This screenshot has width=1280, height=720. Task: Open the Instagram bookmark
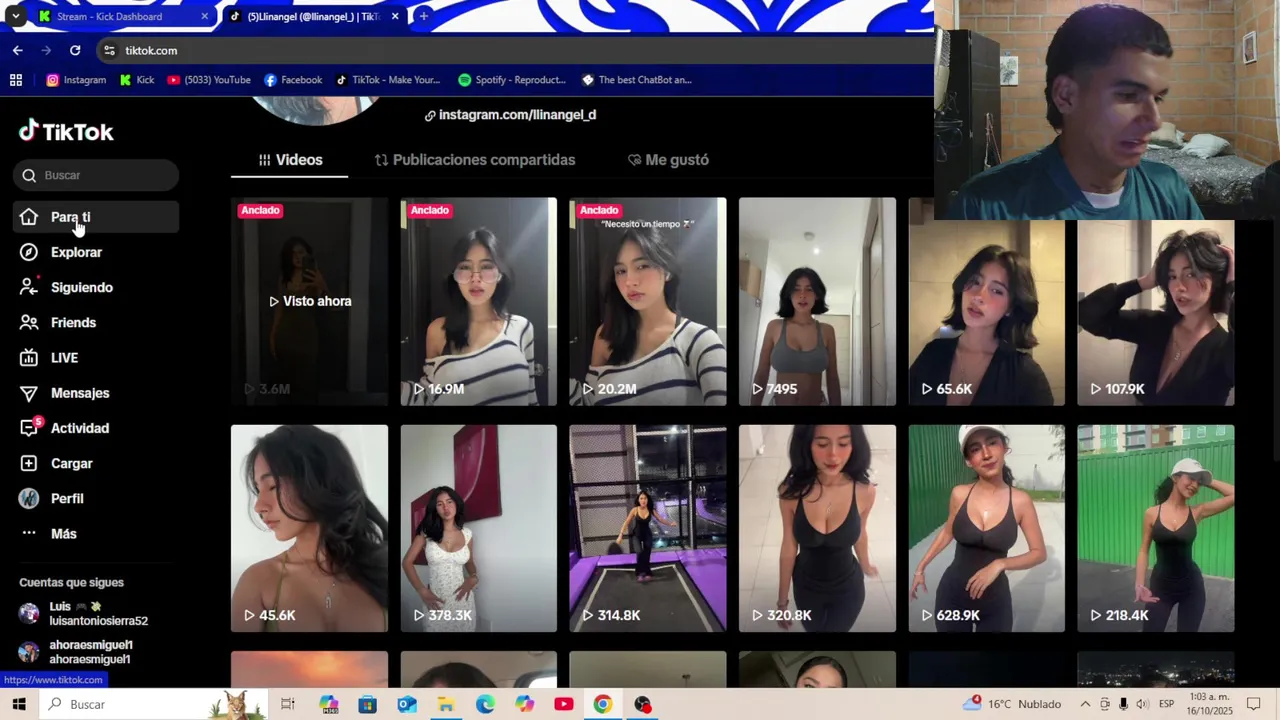tap(76, 80)
